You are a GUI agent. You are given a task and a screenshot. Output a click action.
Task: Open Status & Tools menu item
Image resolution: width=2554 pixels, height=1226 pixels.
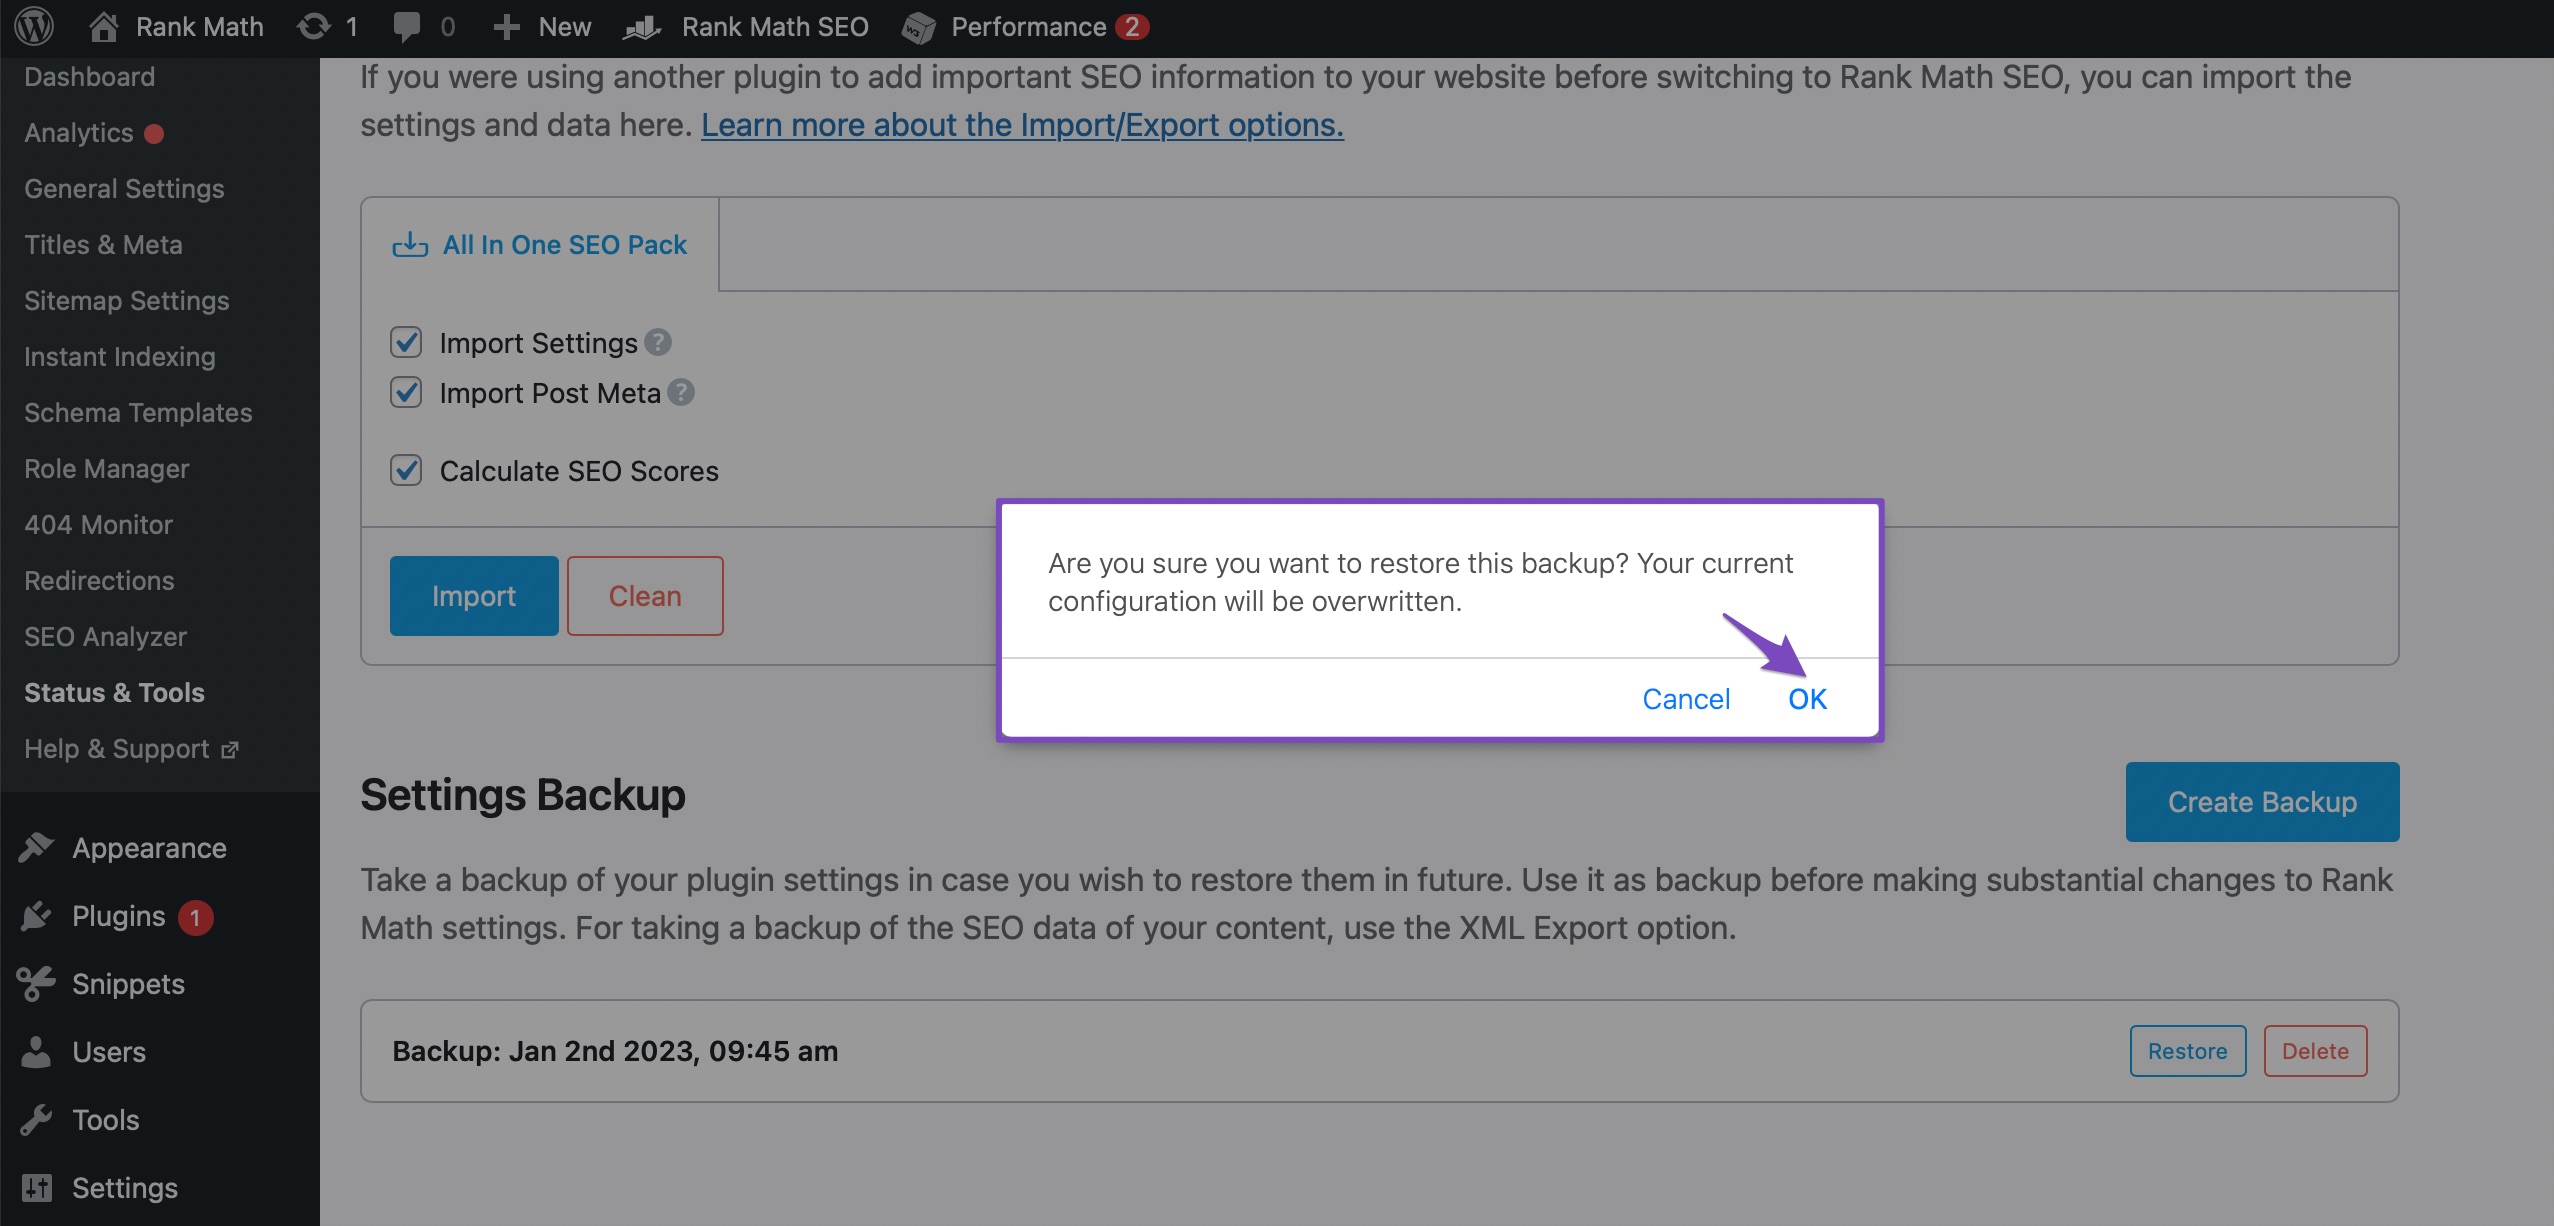[114, 692]
